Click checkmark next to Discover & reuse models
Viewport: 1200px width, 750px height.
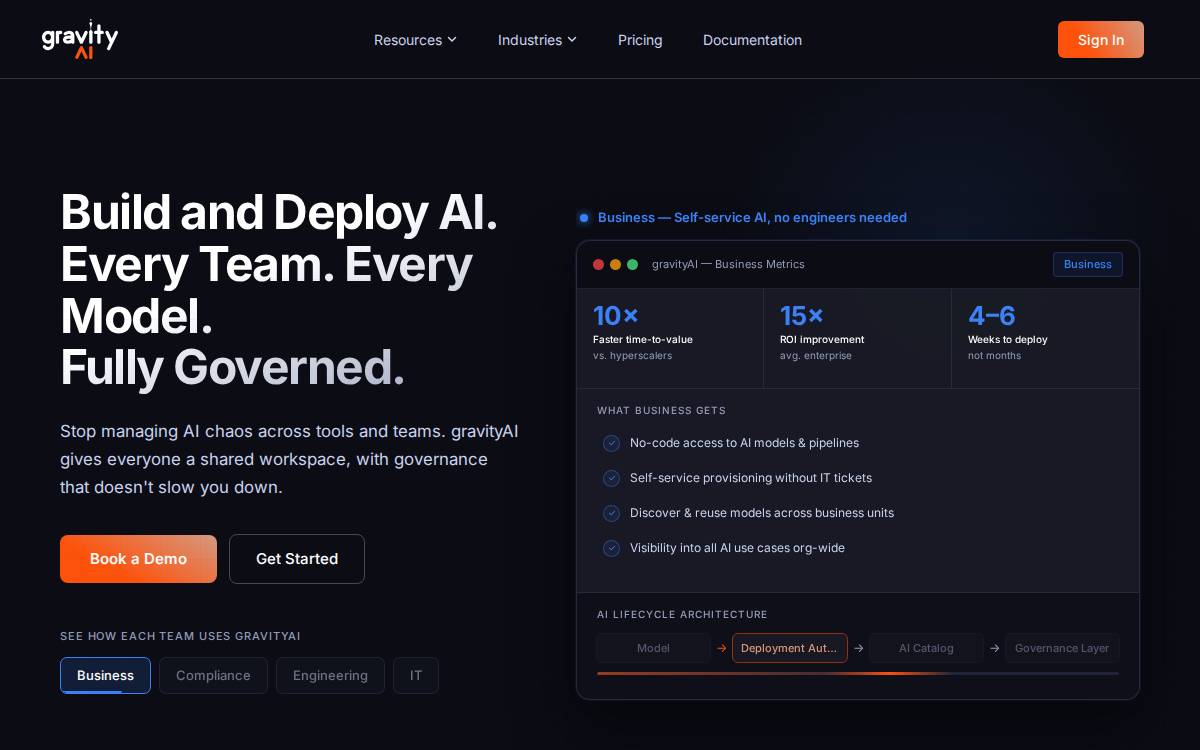click(611, 513)
